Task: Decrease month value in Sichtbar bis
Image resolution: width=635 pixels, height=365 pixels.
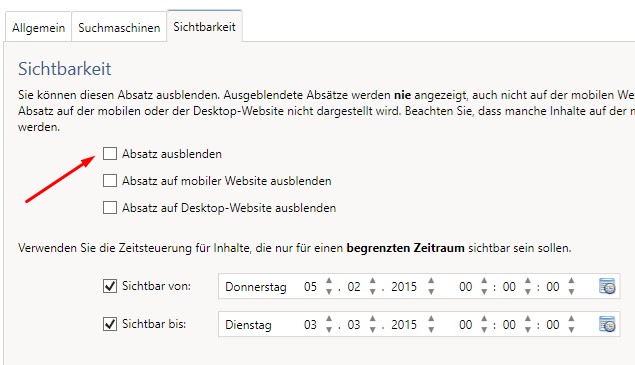Action: [x=373, y=329]
